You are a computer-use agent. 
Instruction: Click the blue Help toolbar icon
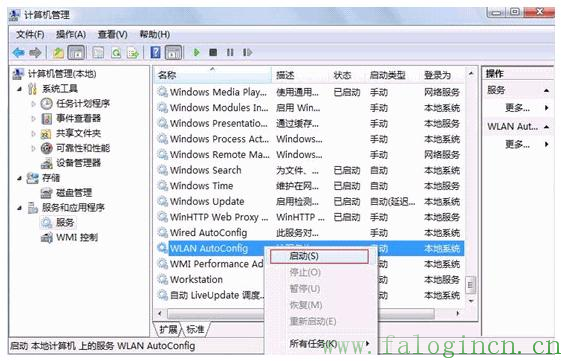coord(155,52)
